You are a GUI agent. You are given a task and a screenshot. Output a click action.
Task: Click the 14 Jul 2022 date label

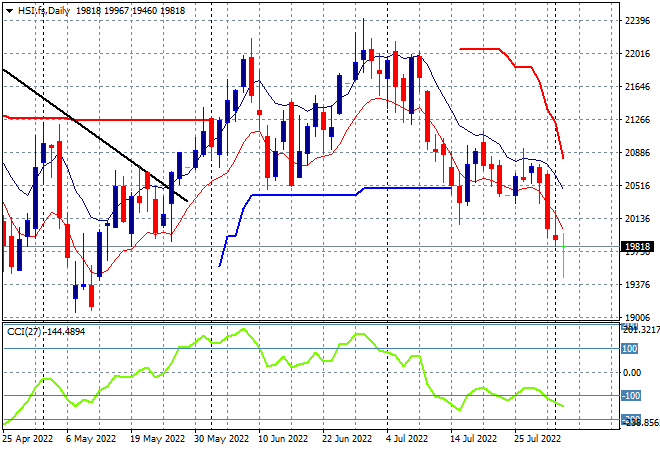click(x=474, y=439)
